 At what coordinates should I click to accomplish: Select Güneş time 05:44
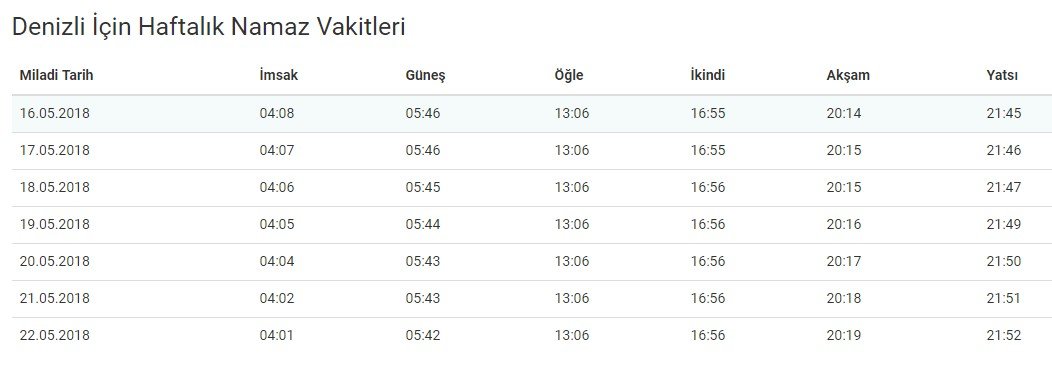423,224
